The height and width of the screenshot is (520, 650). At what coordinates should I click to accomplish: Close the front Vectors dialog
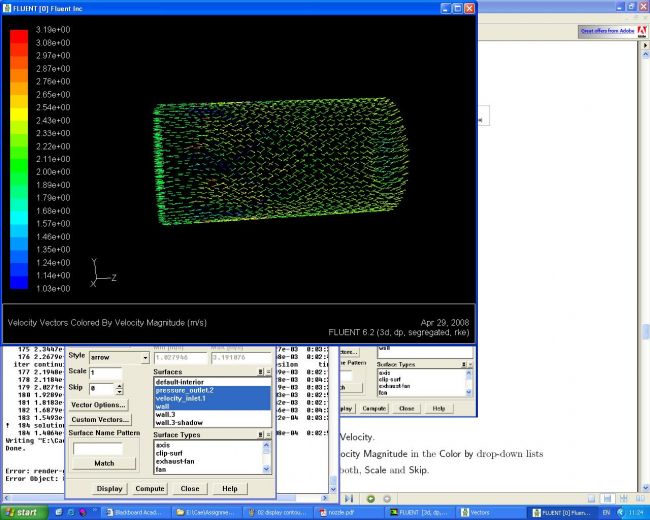point(190,488)
